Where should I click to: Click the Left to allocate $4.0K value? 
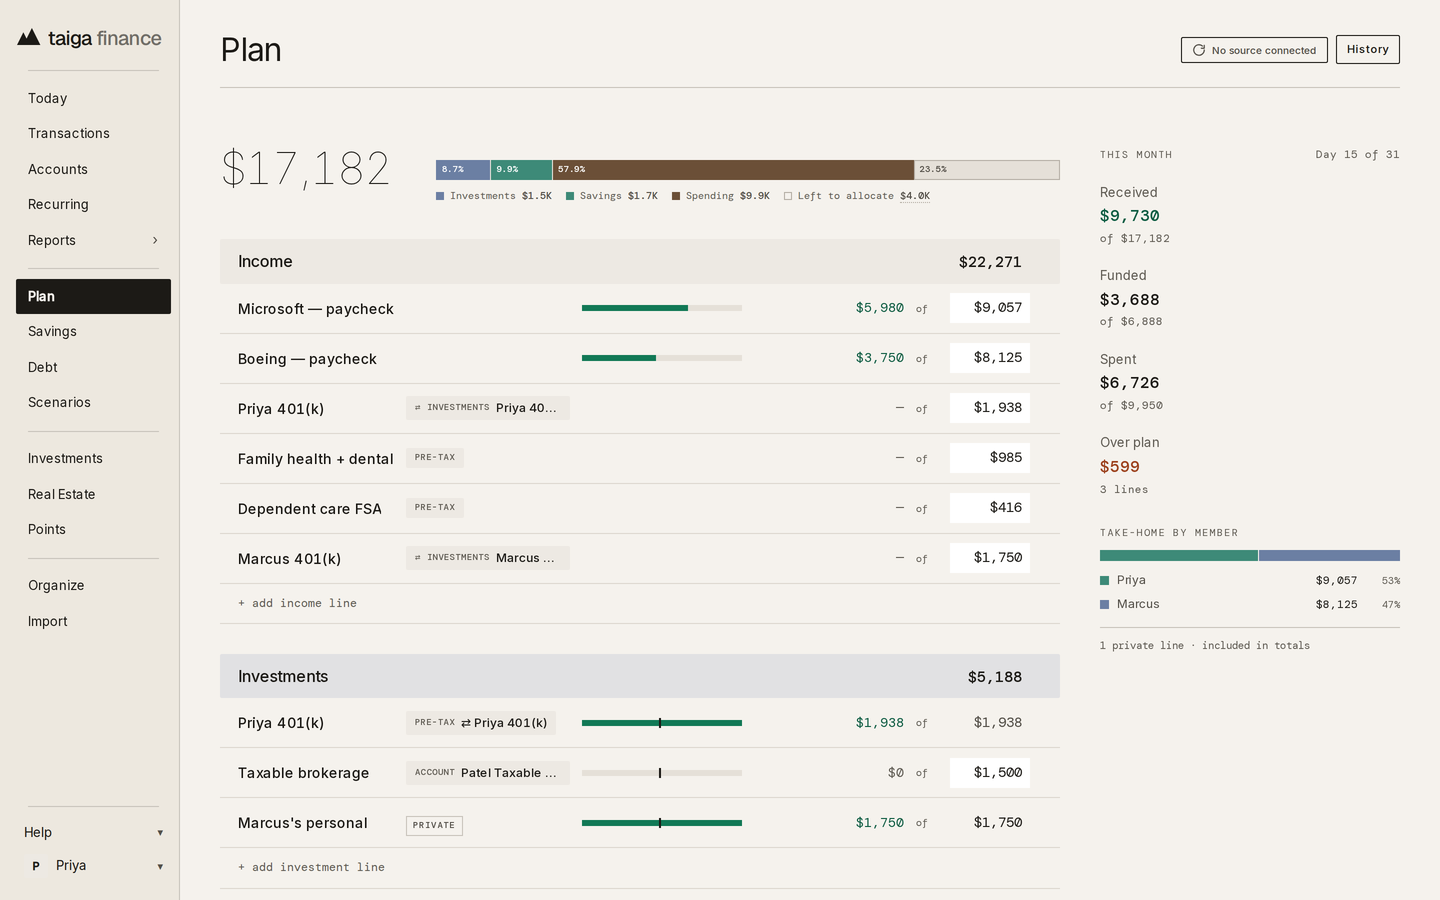pos(915,196)
